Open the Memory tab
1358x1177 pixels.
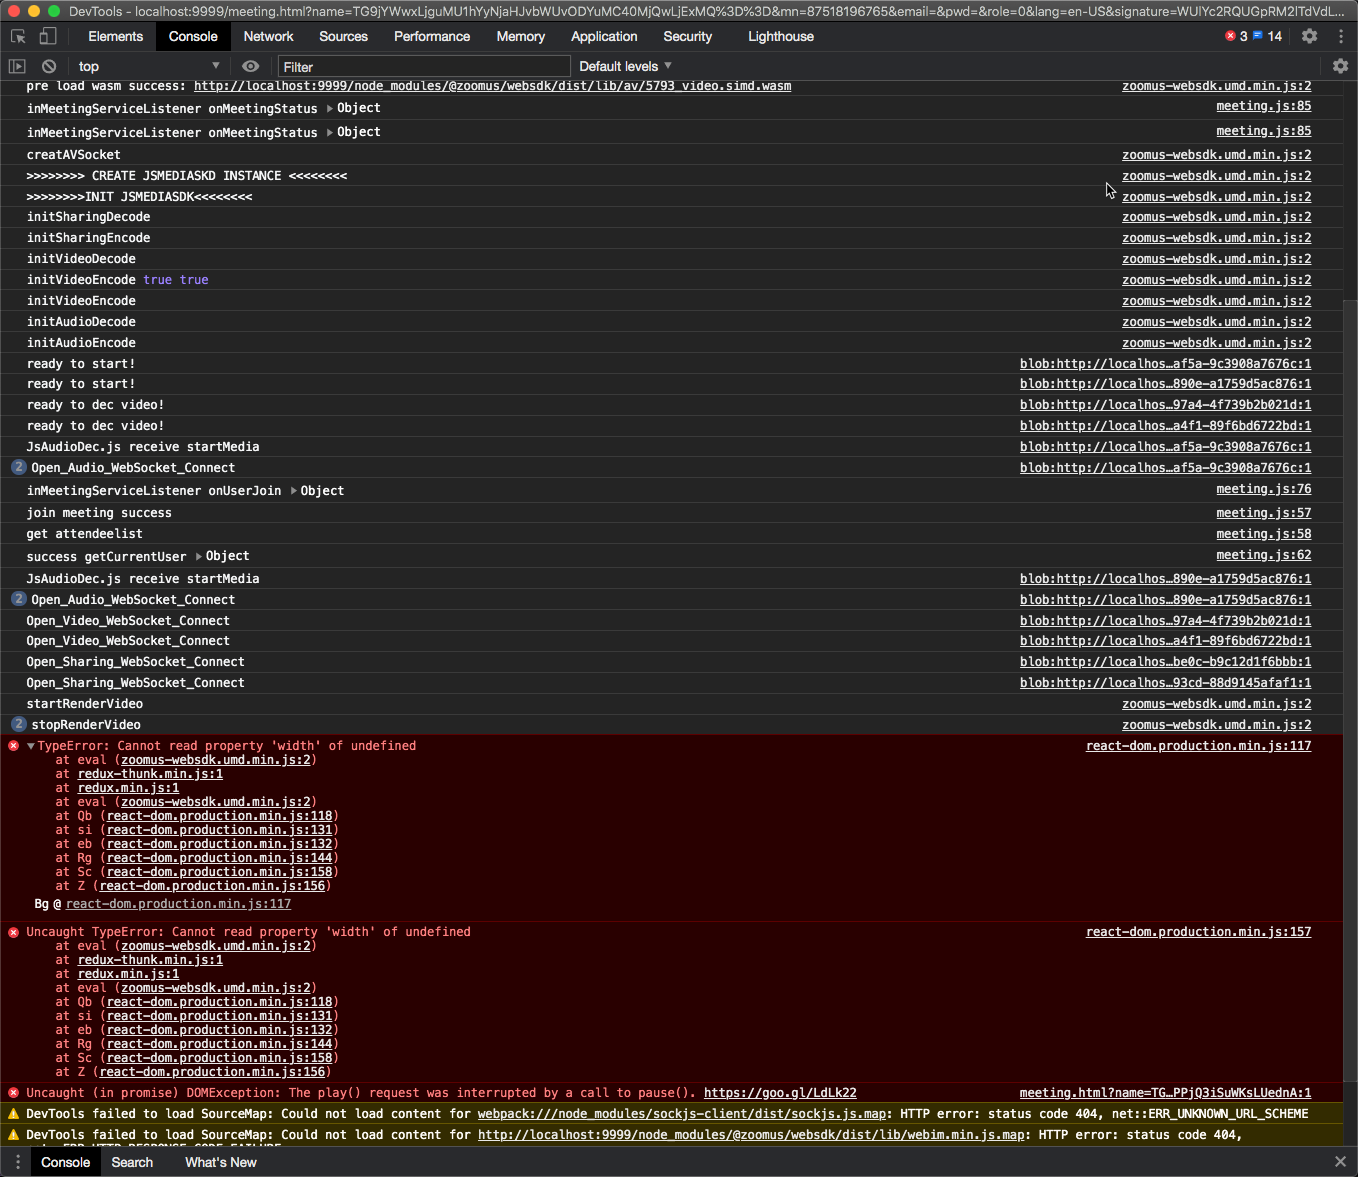521,36
